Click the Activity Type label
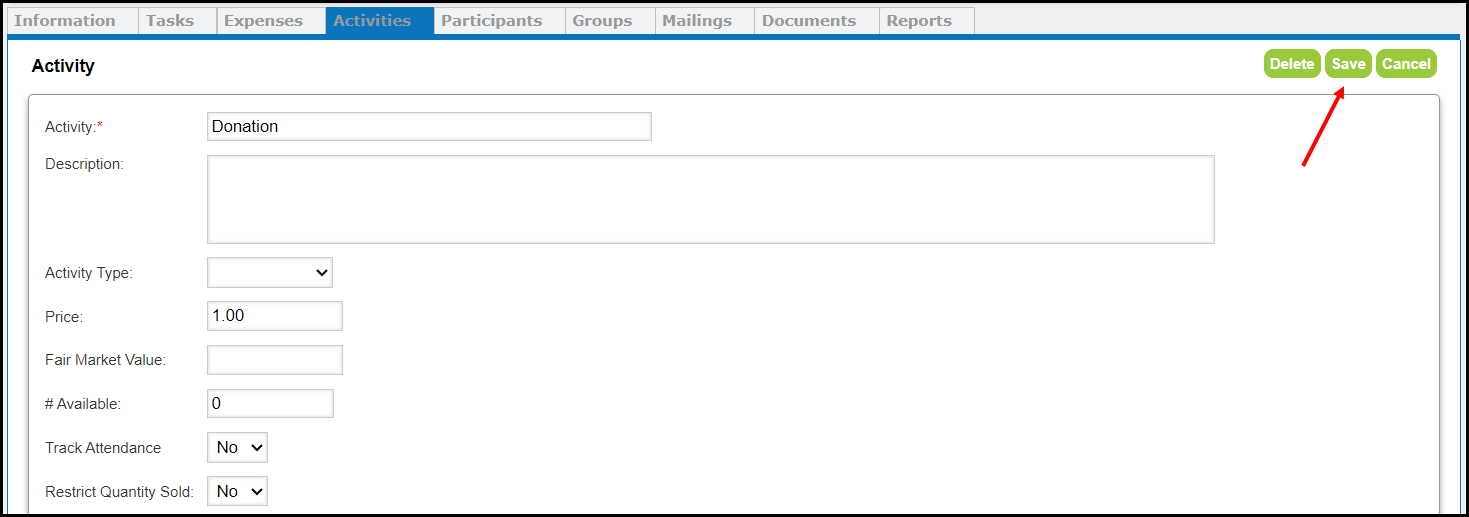The image size is (1469, 517). [89, 273]
